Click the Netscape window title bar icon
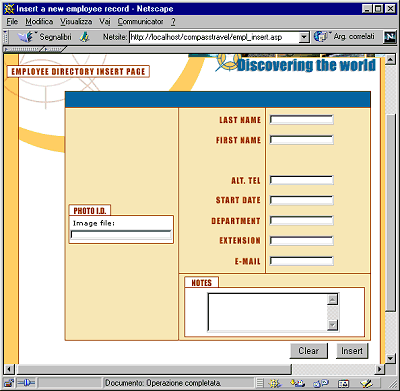Viewport: 400px width, 391px height. click(9, 9)
